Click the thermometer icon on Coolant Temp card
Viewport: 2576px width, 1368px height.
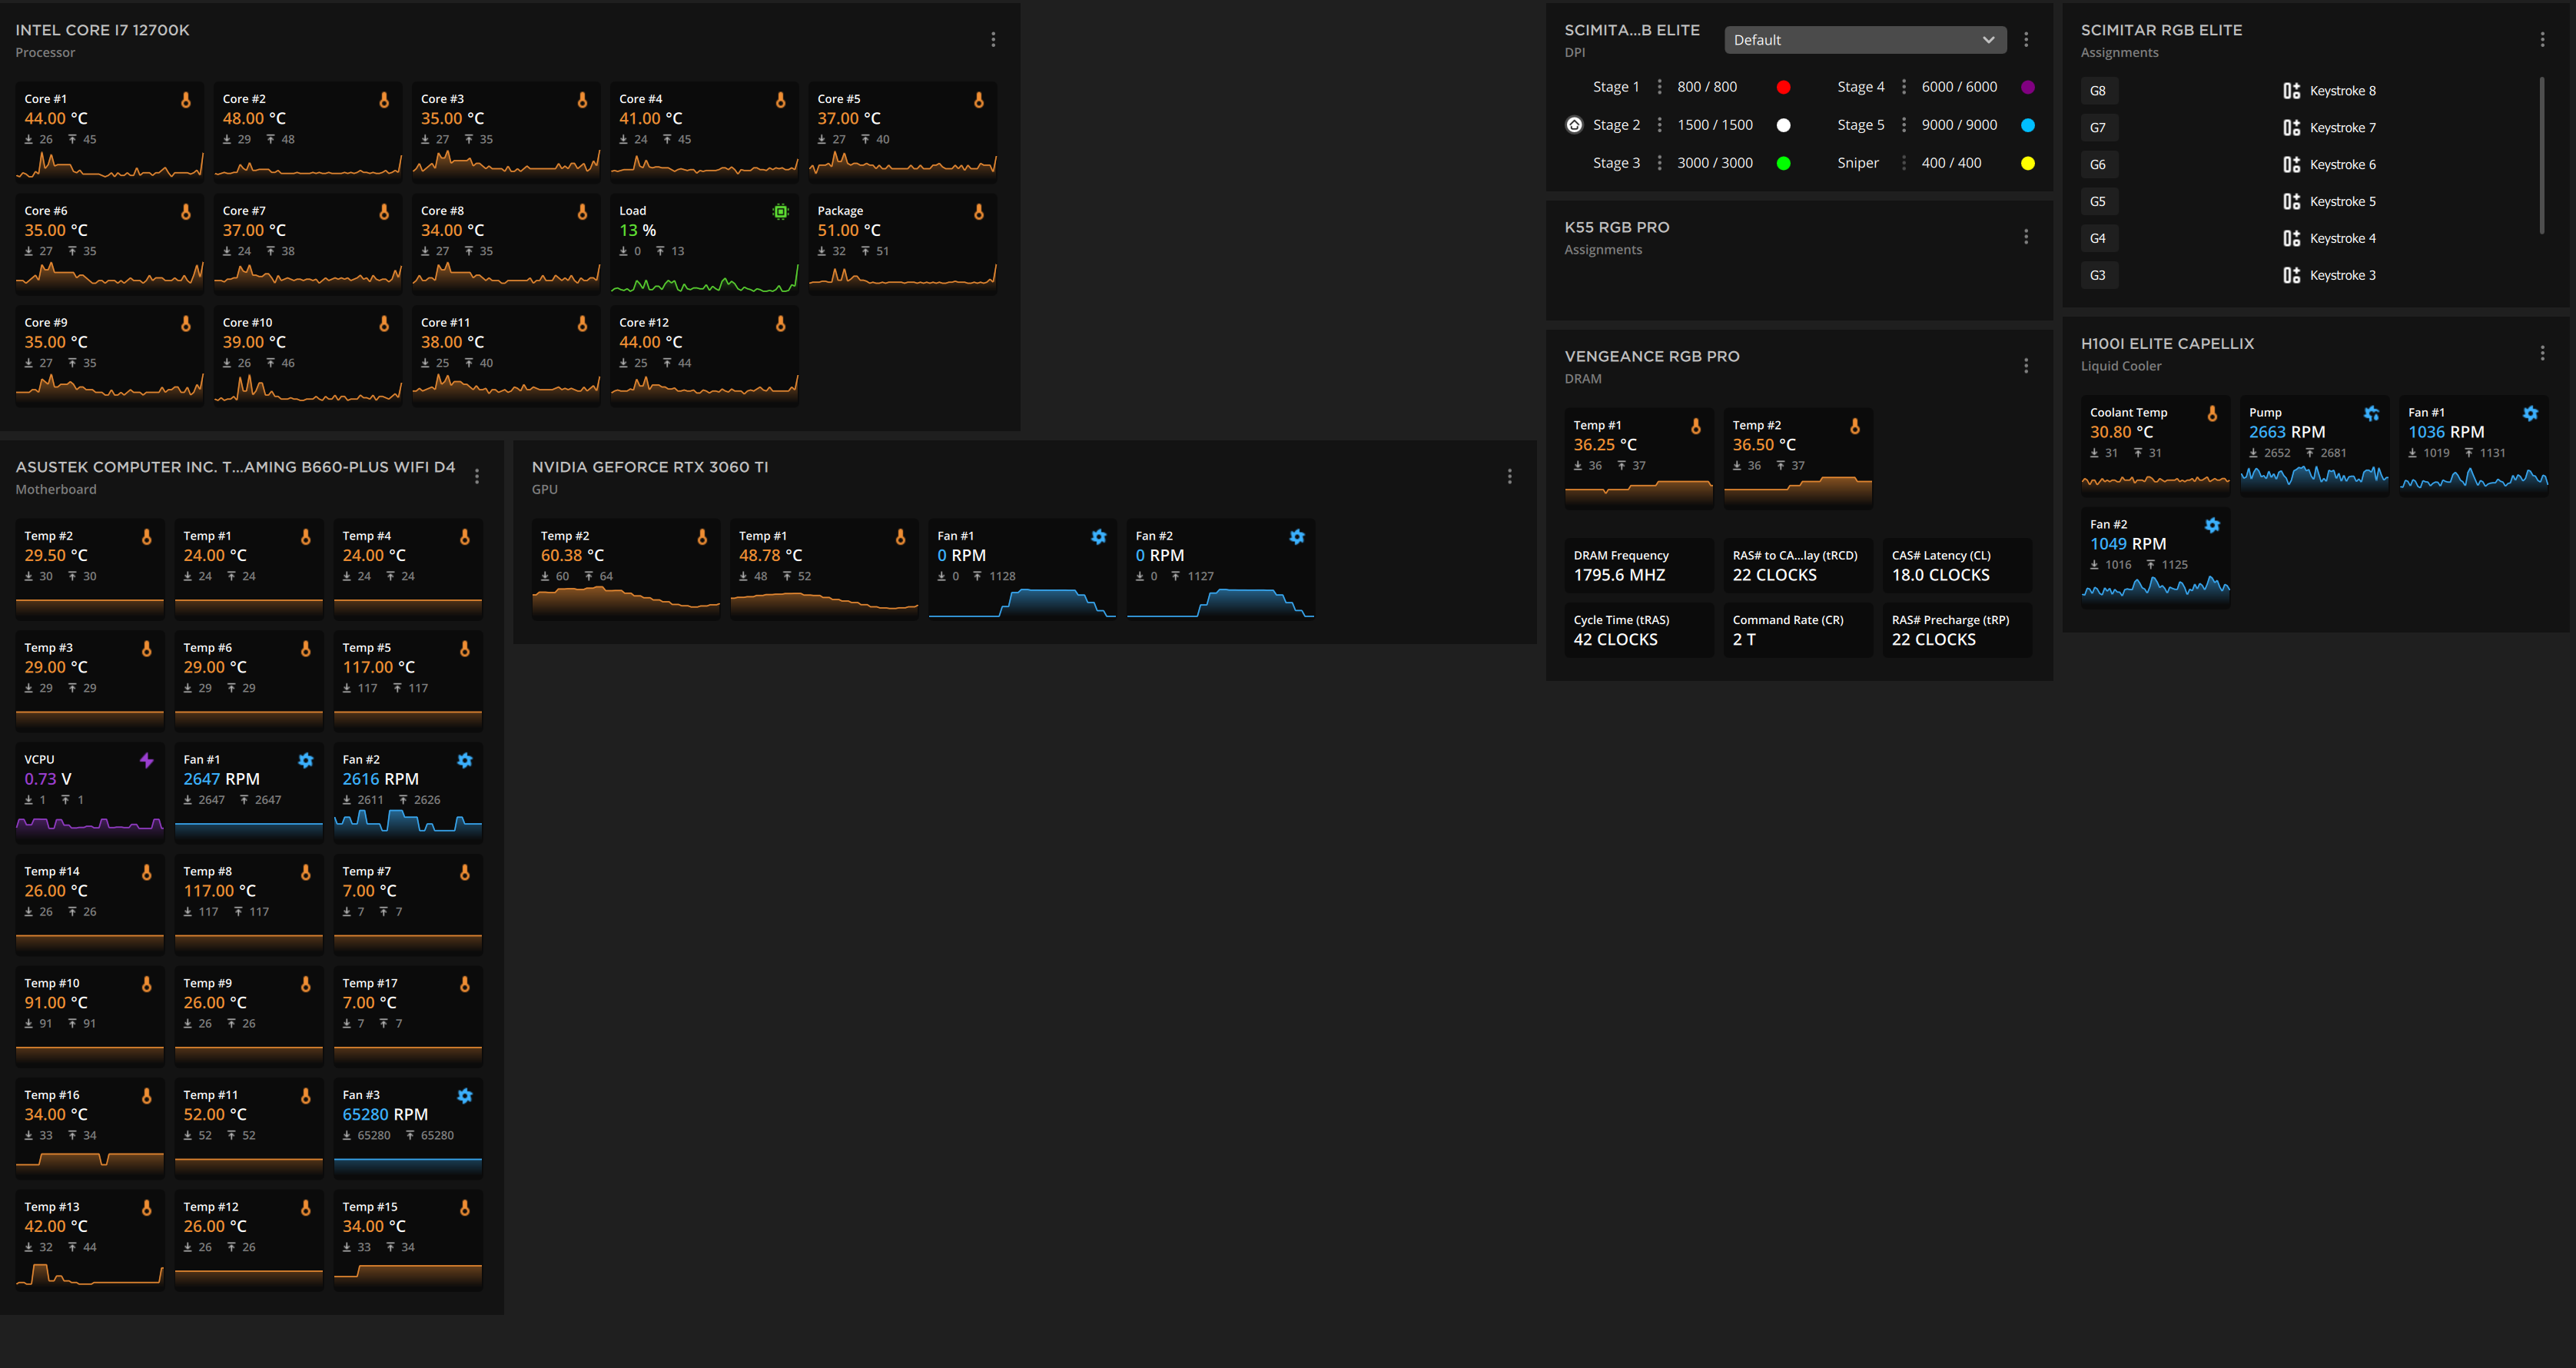click(2212, 414)
